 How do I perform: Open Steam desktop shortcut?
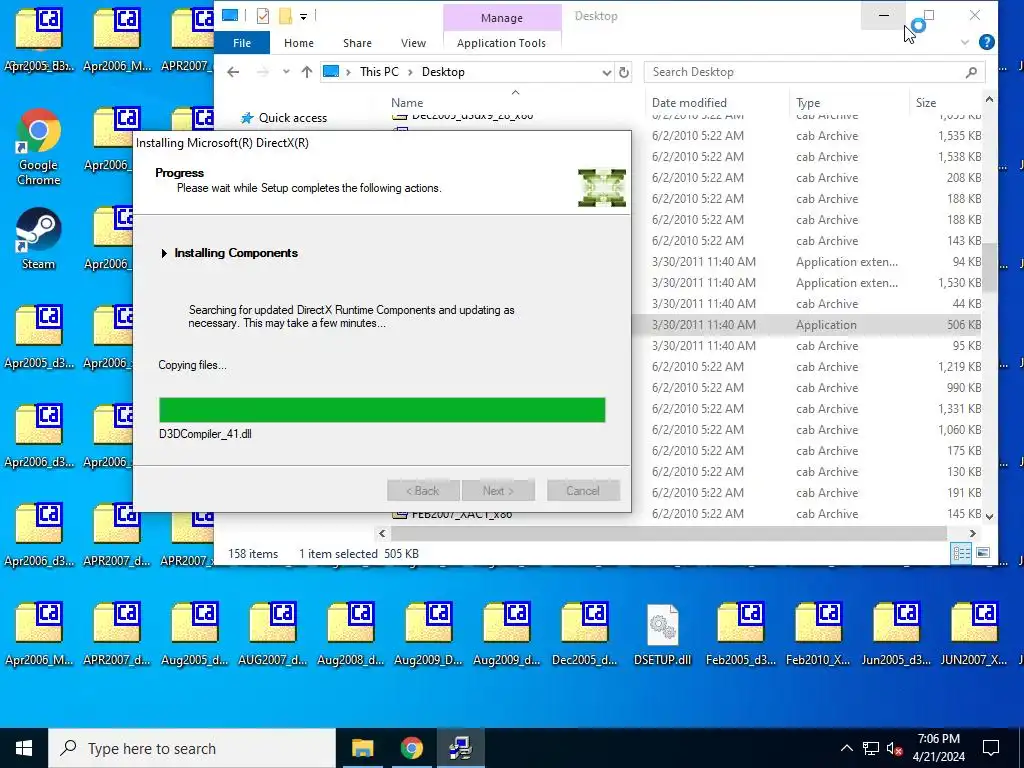pos(39,238)
